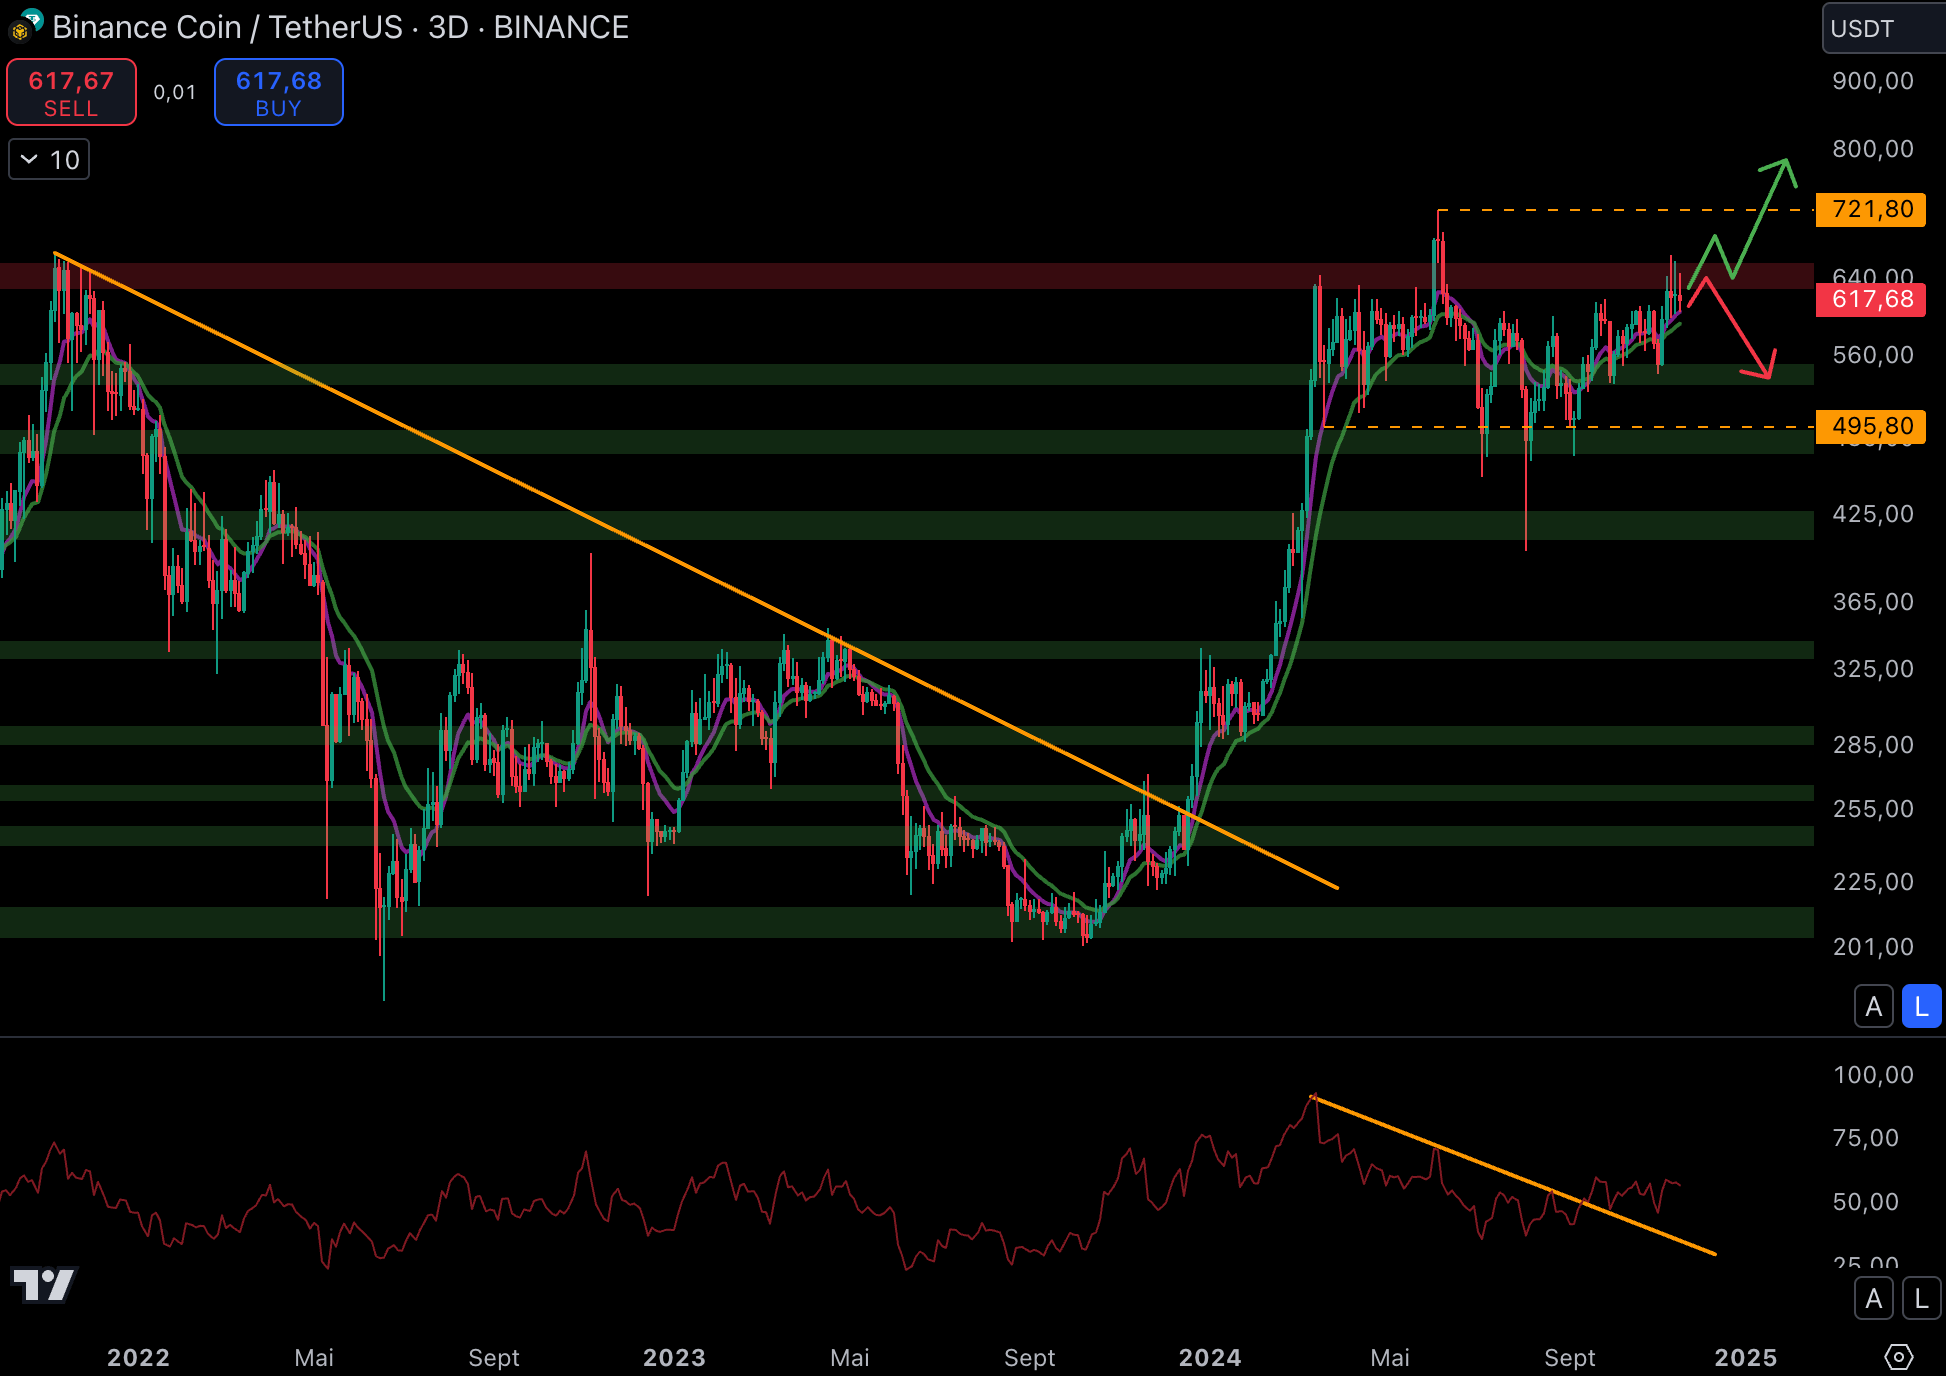Click the orange 721,80 price label

tap(1870, 210)
